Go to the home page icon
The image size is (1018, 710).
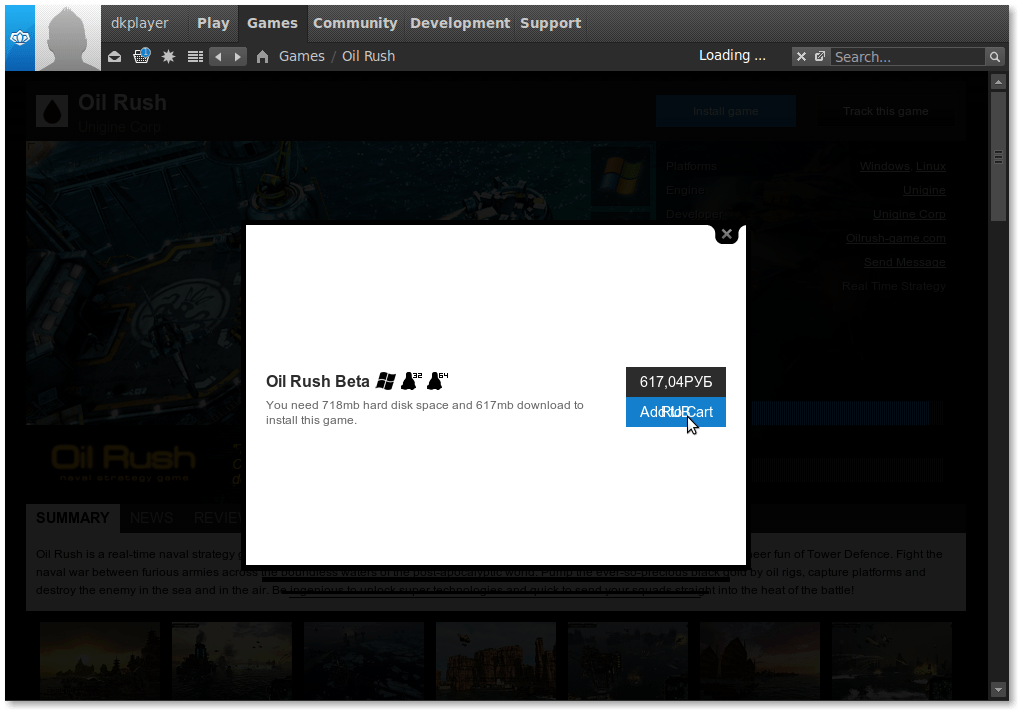262,57
